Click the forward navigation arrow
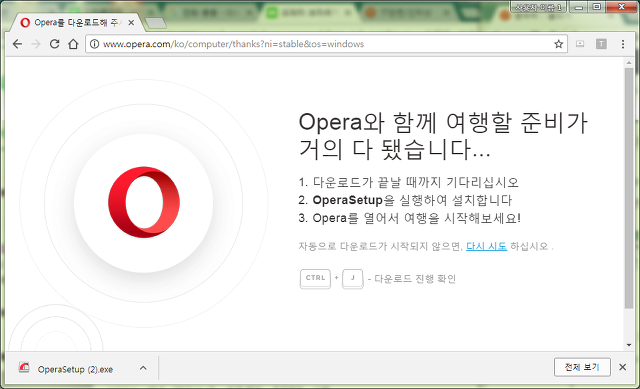640x389 pixels. (36, 44)
